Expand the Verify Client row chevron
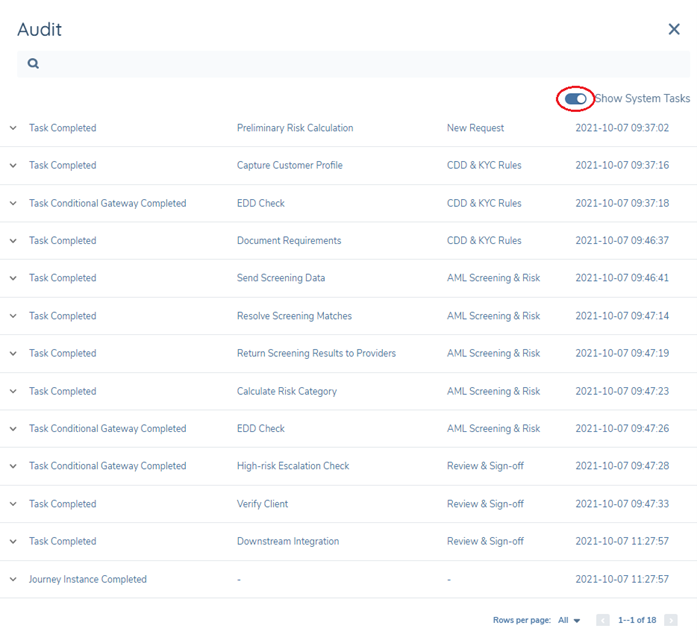Screen dimensions: 697x641 click(x=13, y=504)
